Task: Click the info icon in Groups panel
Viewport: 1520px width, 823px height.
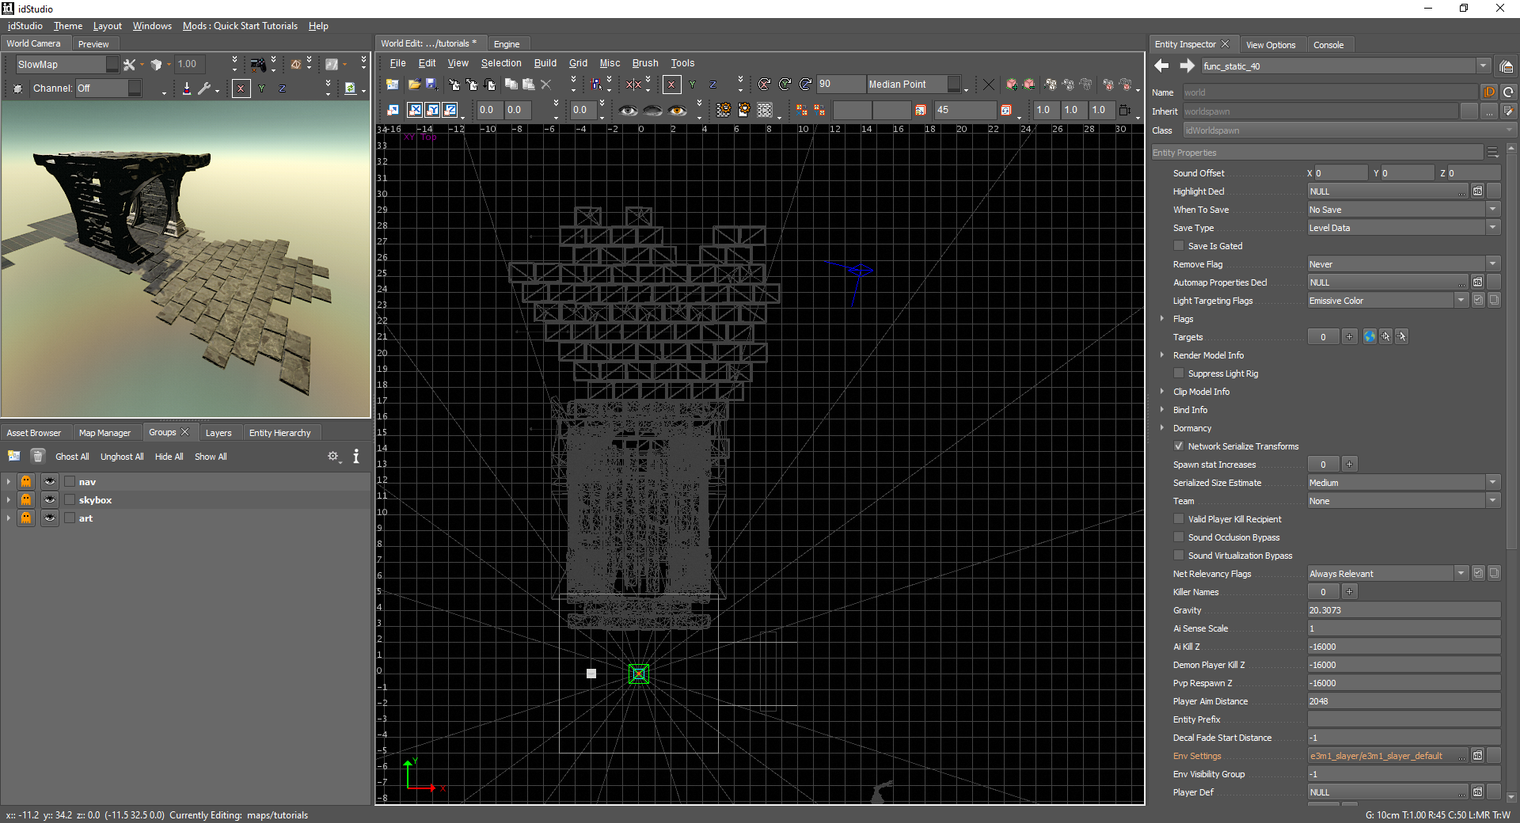Action: [356, 456]
